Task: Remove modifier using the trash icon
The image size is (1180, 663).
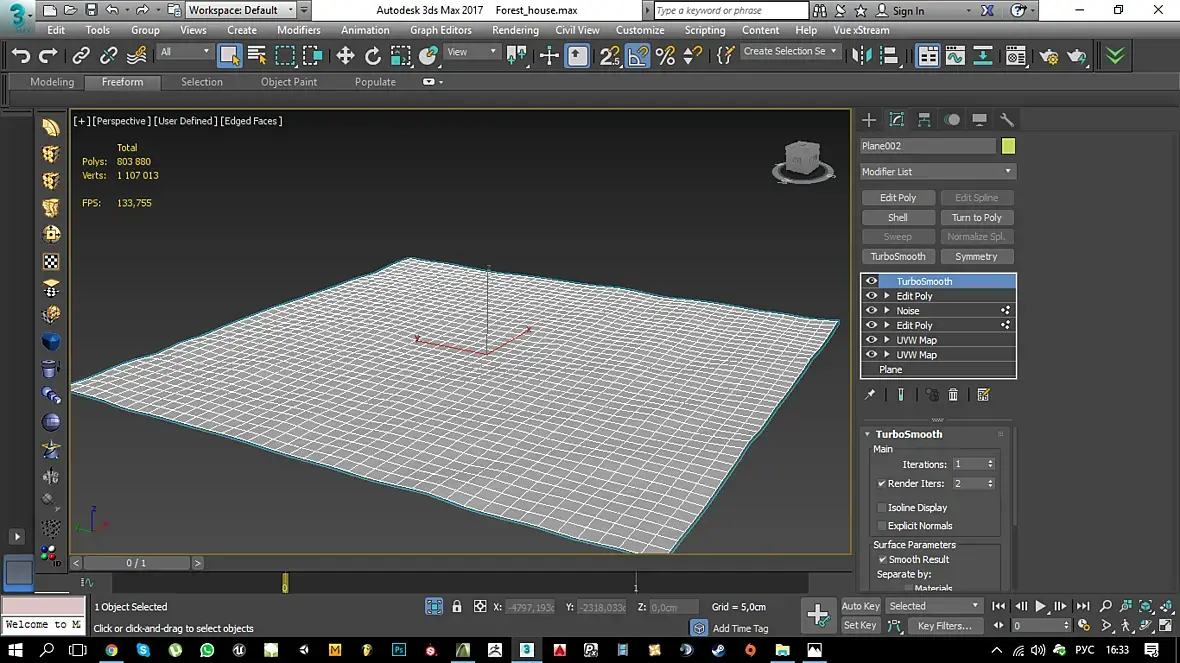Action: click(953, 395)
